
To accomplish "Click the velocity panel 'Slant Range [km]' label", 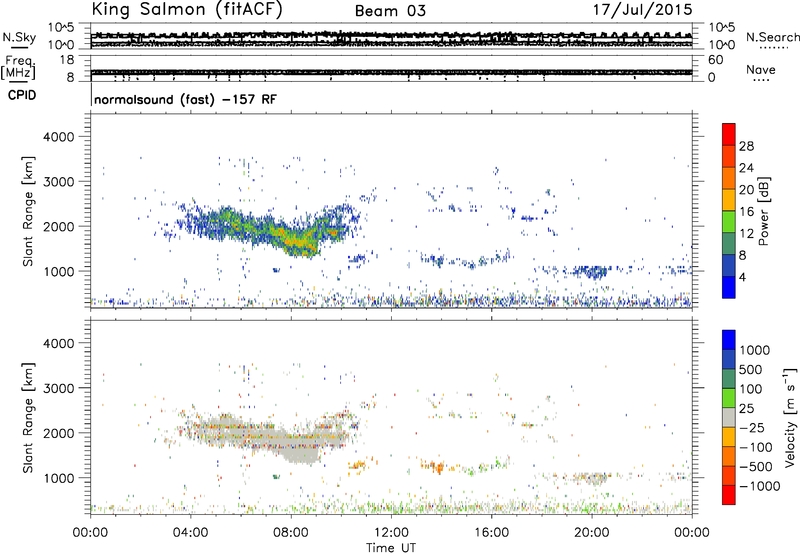I will point(28,417).
